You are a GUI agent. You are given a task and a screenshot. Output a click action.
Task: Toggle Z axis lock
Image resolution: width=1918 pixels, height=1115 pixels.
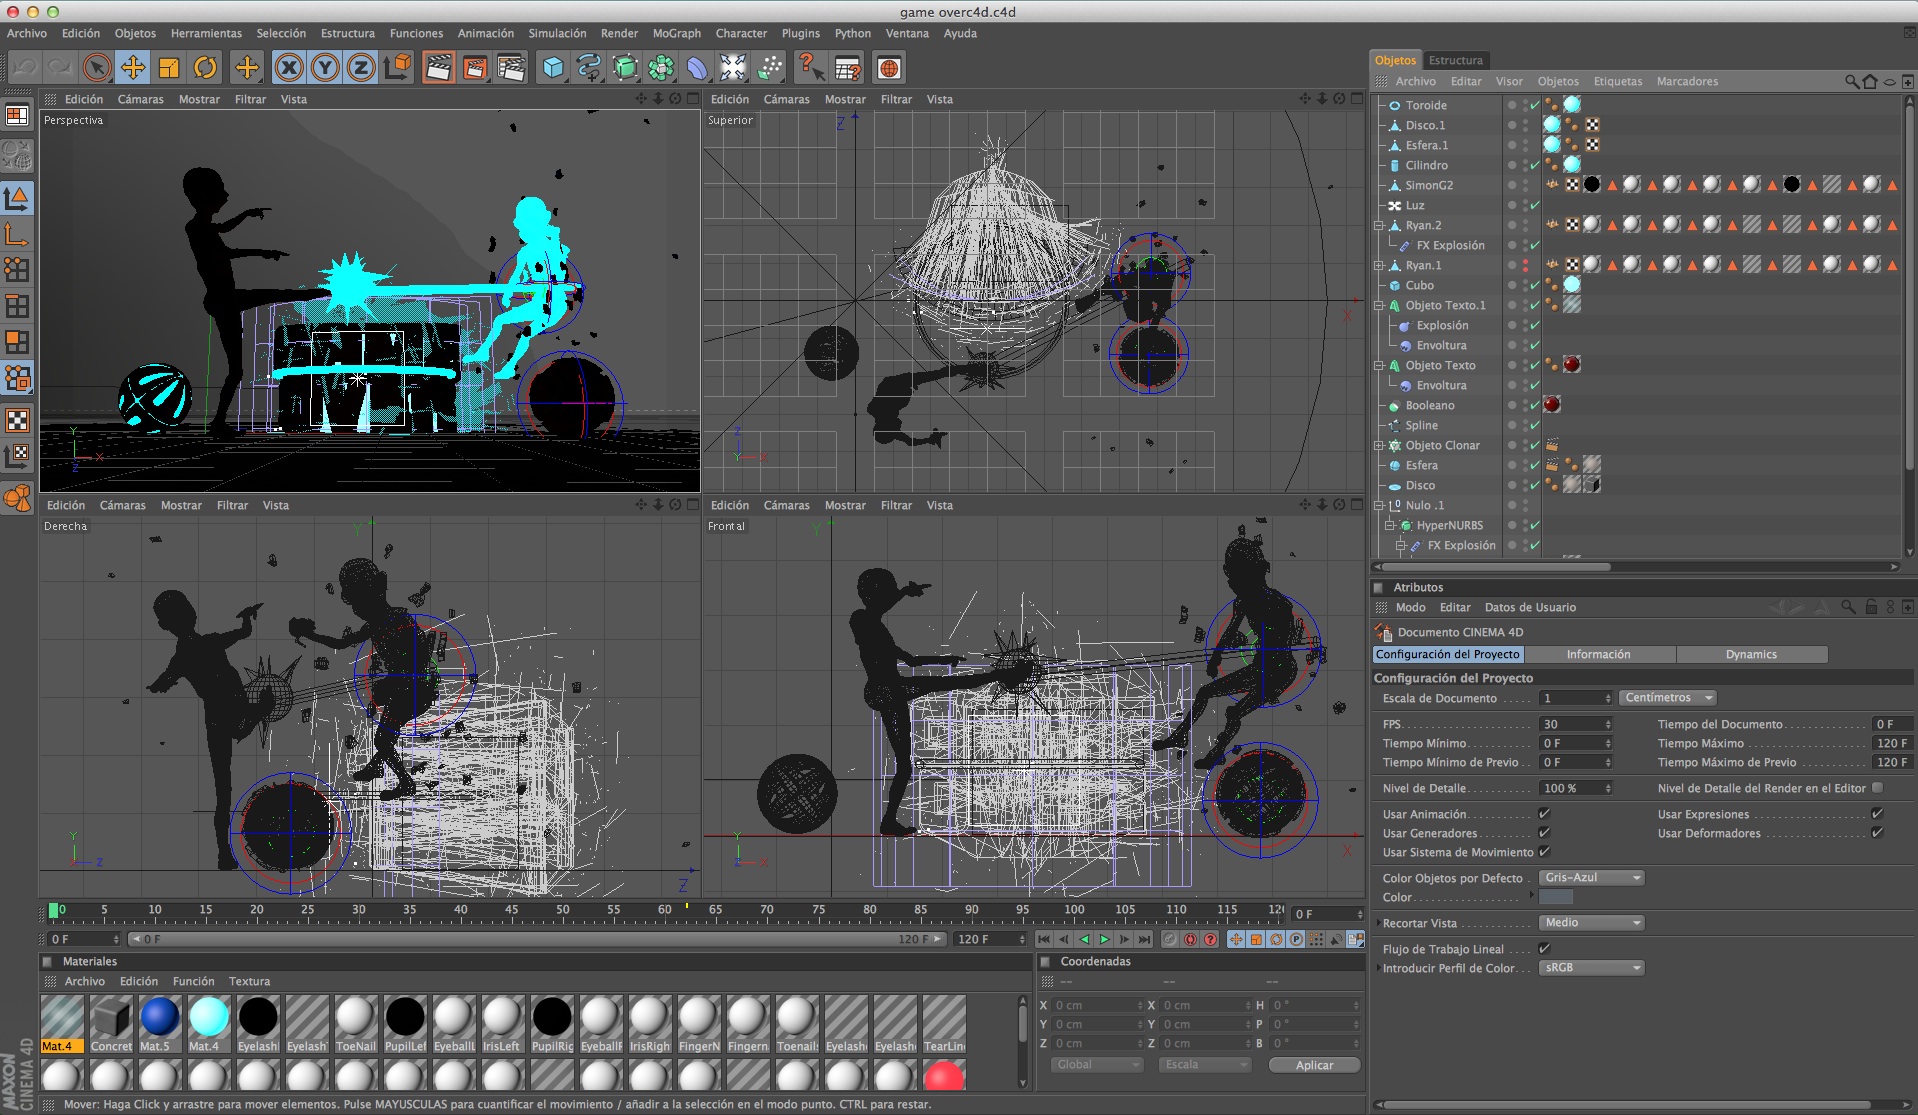pos(361,68)
